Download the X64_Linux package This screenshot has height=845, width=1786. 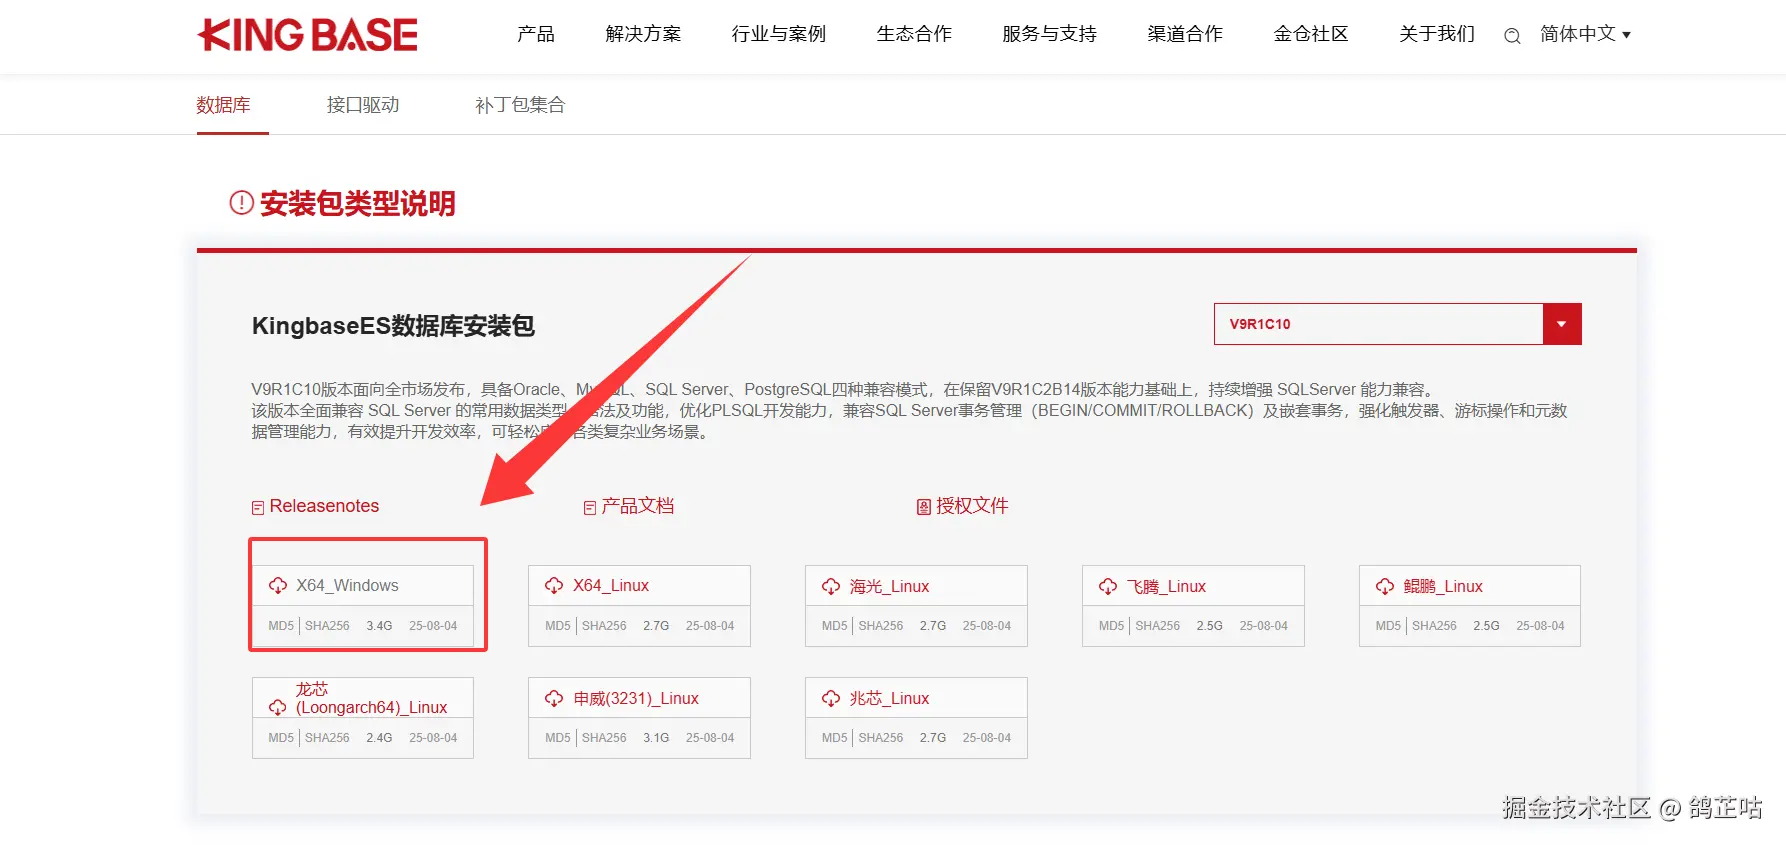coord(611,586)
